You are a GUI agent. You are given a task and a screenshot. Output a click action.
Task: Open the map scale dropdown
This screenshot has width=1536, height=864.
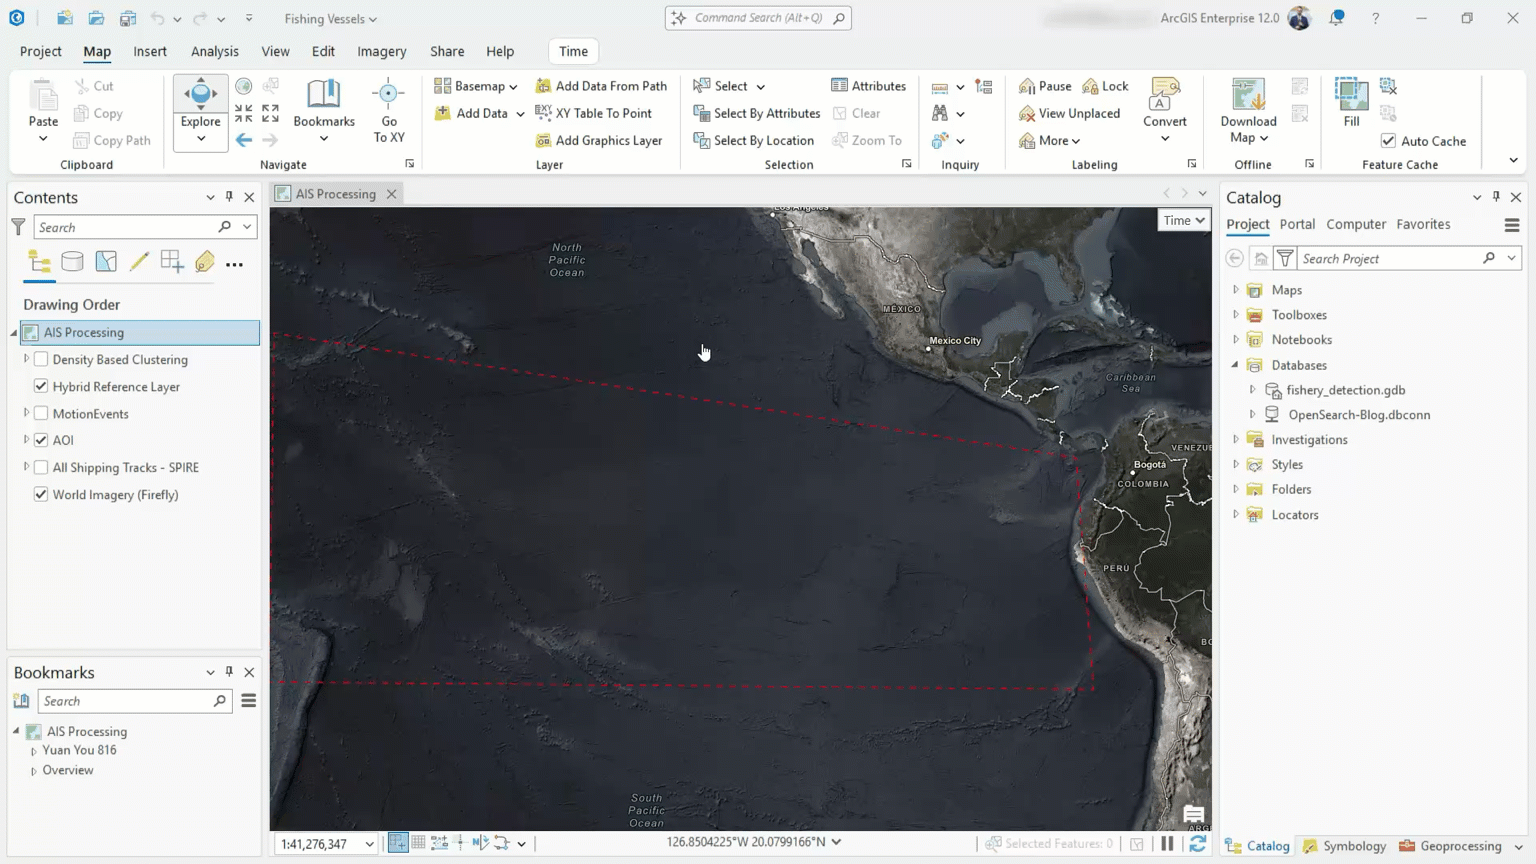(x=369, y=844)
